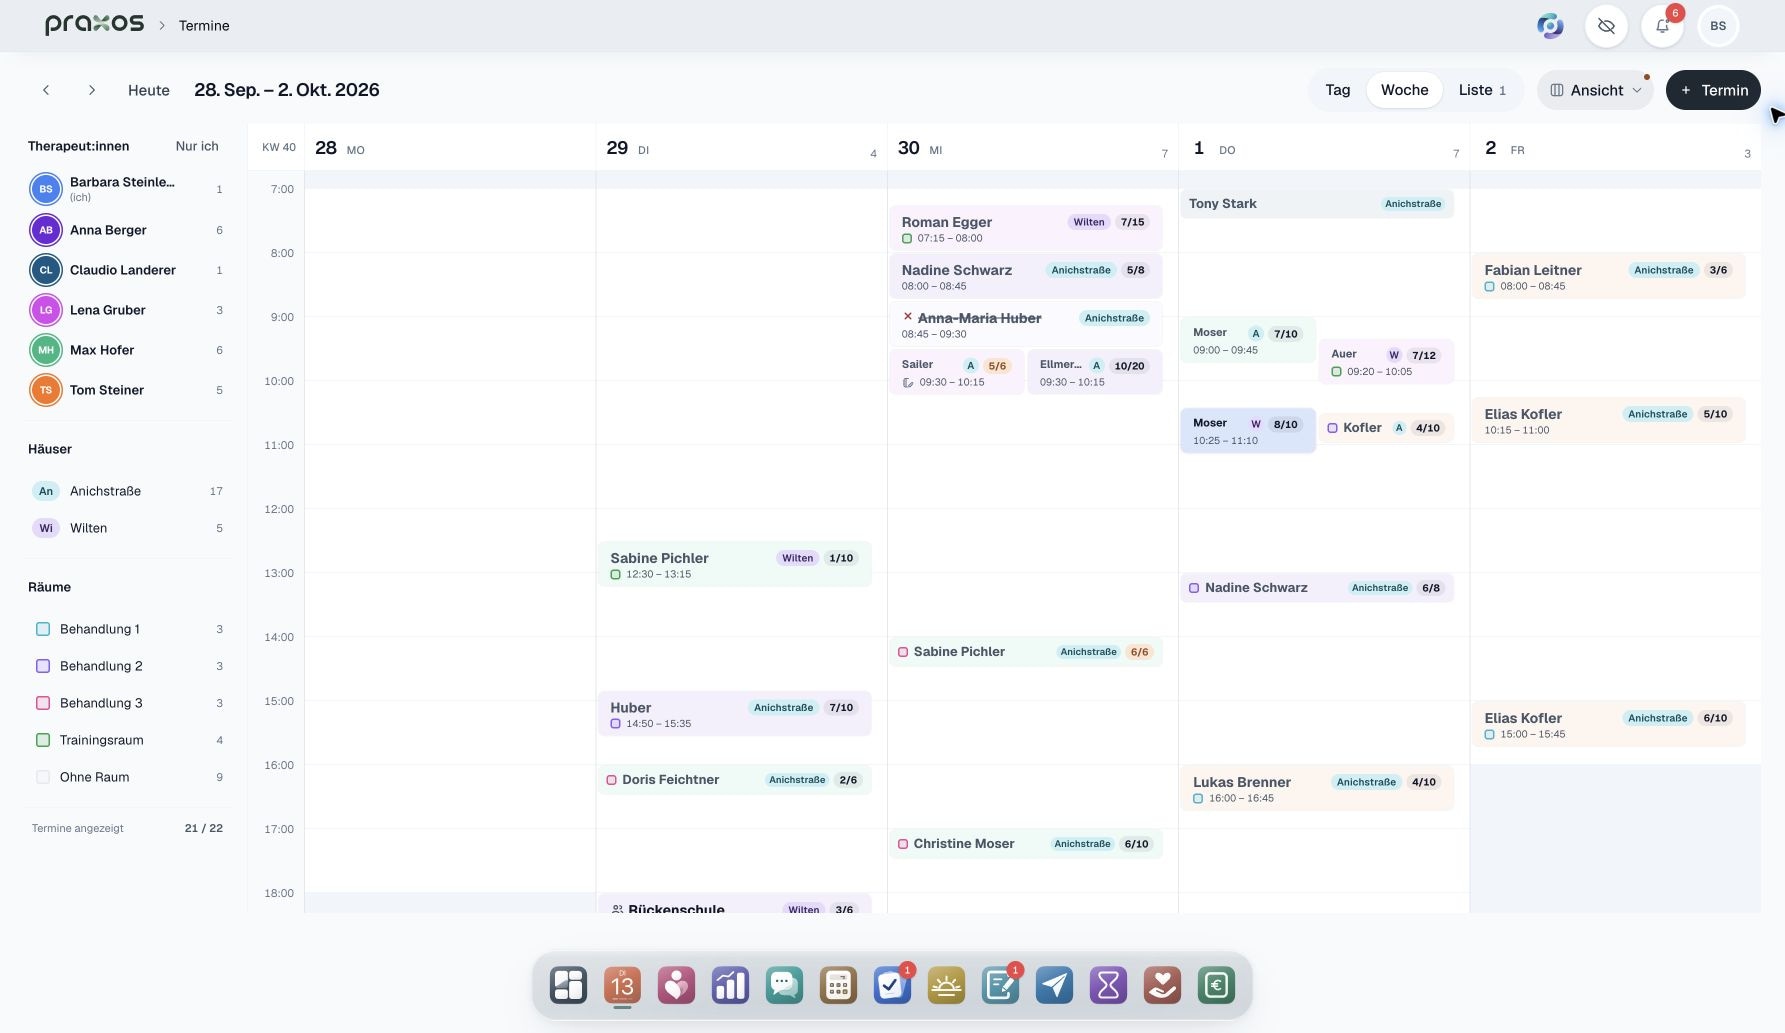Click Nur ich filter link
1785x1033 pixels.
(x=197, y=146)
